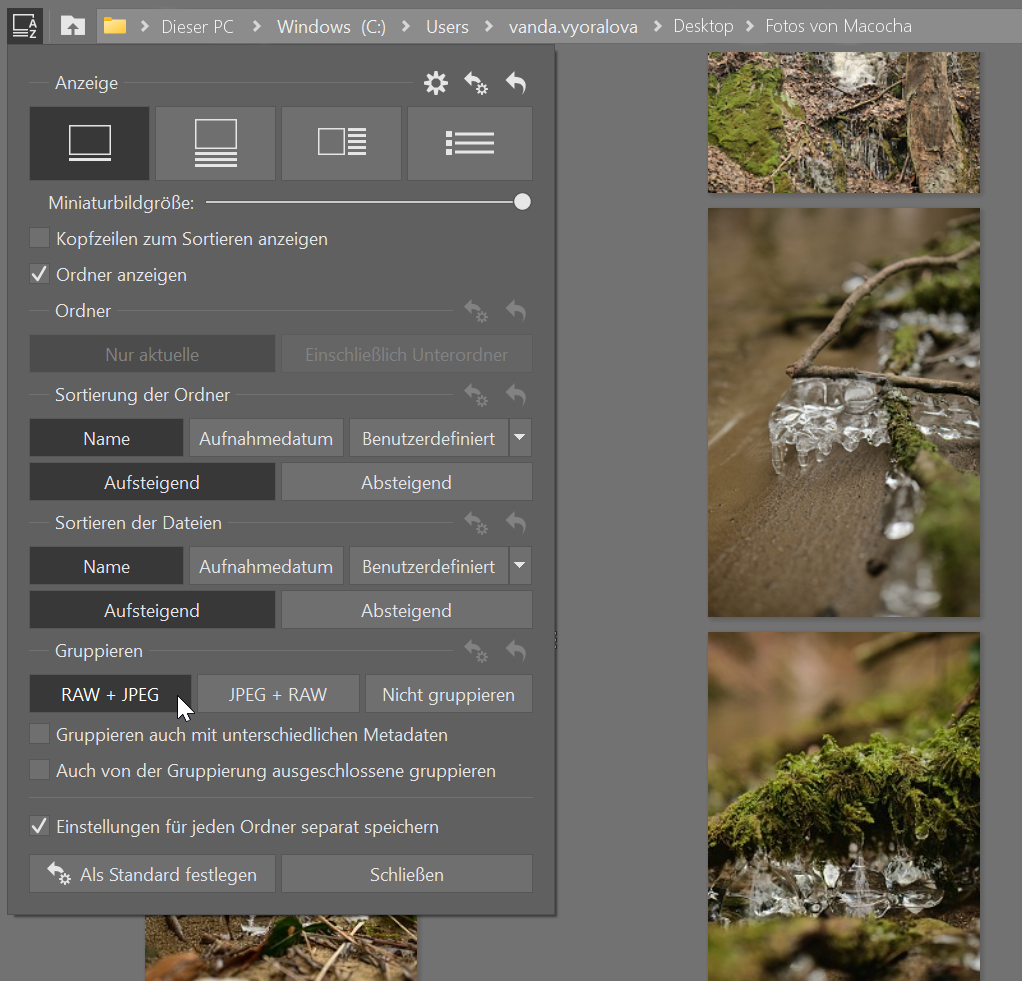The height and width of the screenshot is (981, 1022).
Task: Select the detailed thumbnails view mode
Action: coord(215,143)
